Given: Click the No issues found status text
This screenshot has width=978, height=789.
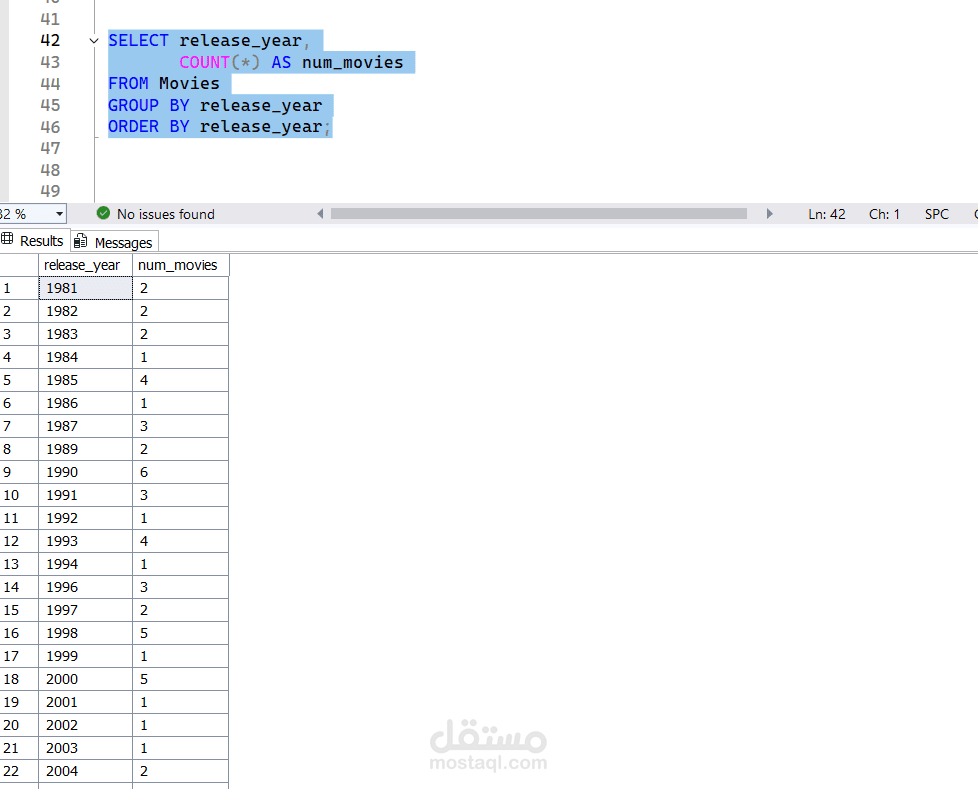Looking at the screenshot, I should pos(166,214).
